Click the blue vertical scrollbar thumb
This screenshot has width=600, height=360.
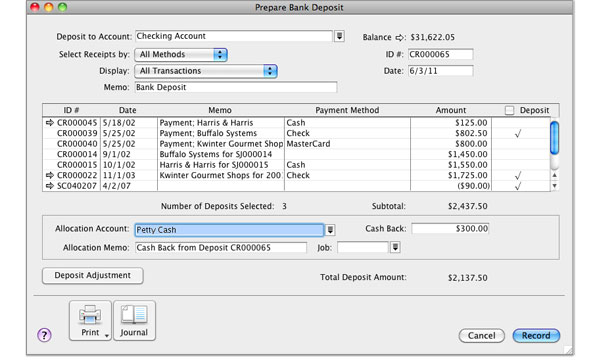point(554,138)
